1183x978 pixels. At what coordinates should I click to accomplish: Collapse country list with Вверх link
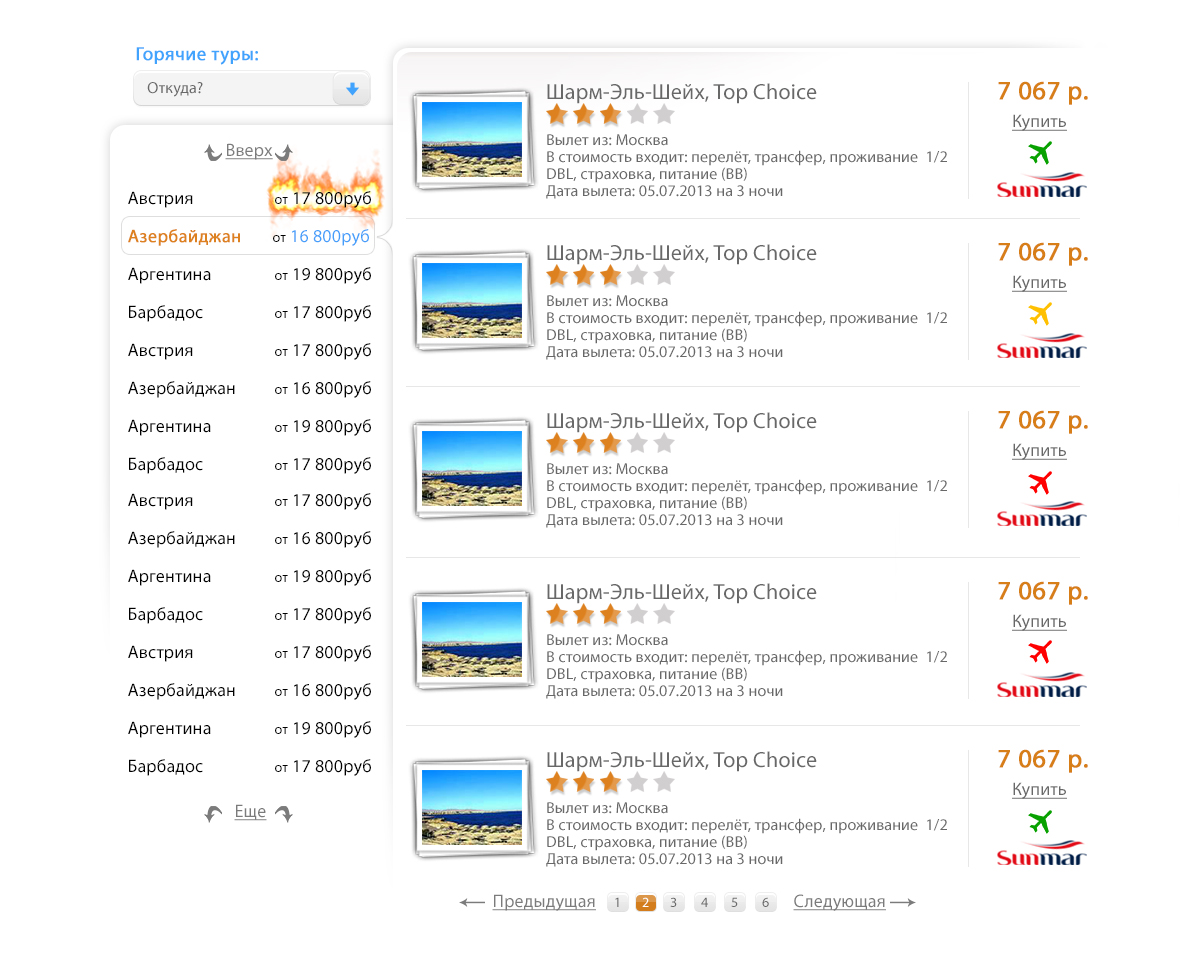(x=248, y=151)
